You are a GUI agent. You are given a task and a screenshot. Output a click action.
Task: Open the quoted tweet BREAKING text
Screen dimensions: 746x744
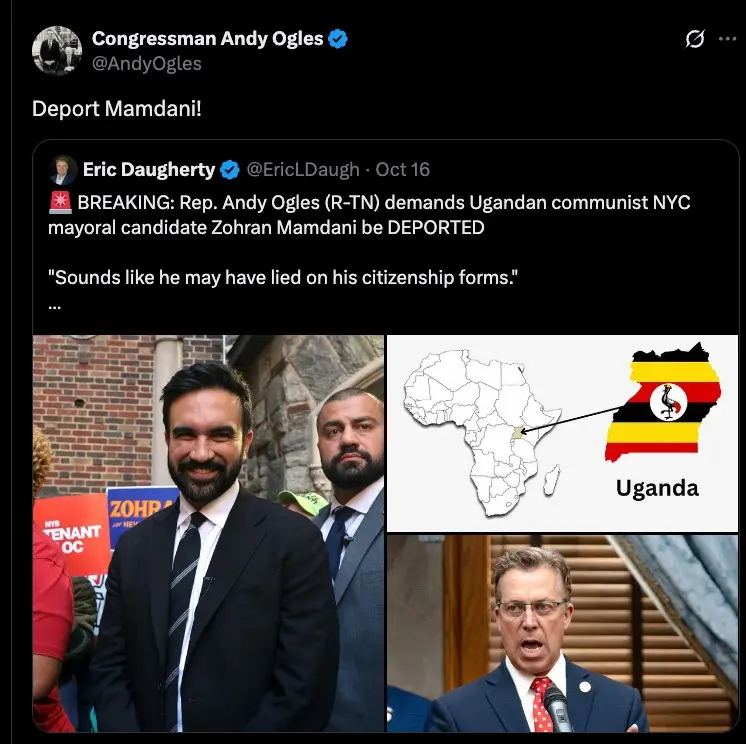pos(369,215)
